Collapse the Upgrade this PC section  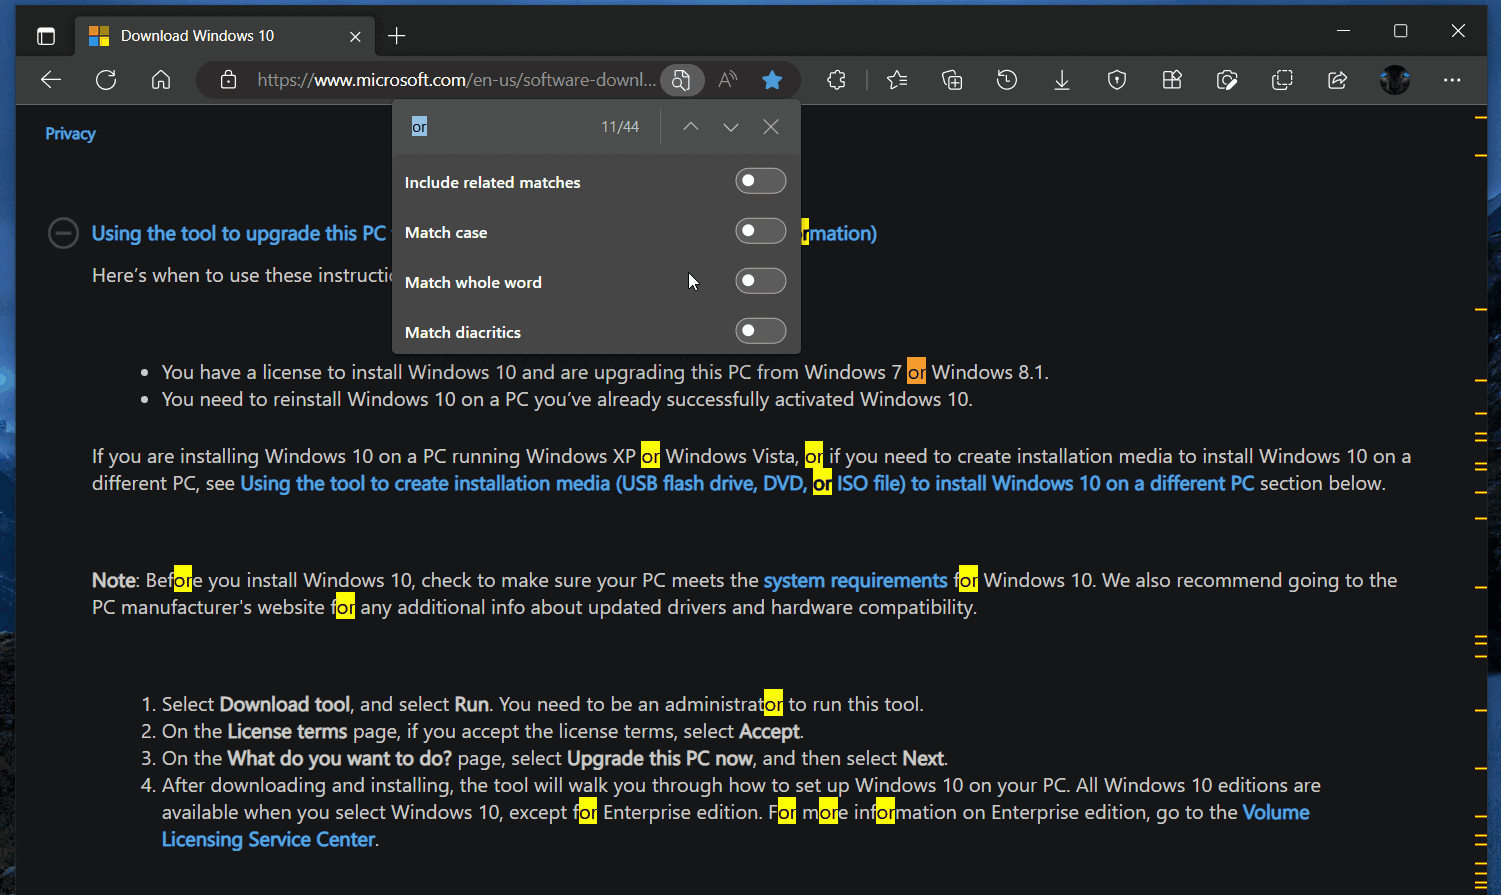click(x=63, y=233)
